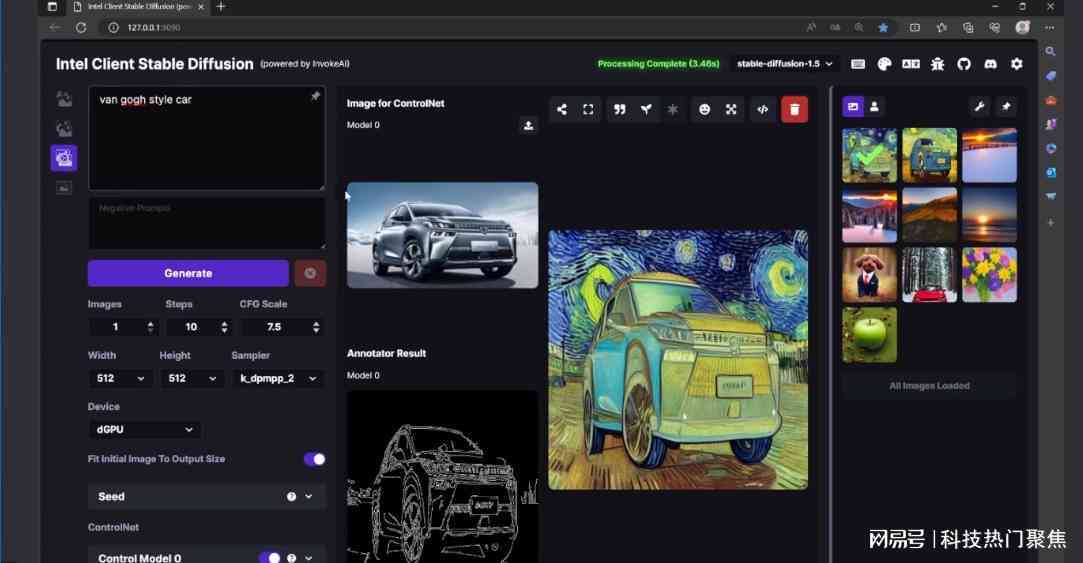Select the highlighted ControlNet tab icon

[x=64, y=158]
